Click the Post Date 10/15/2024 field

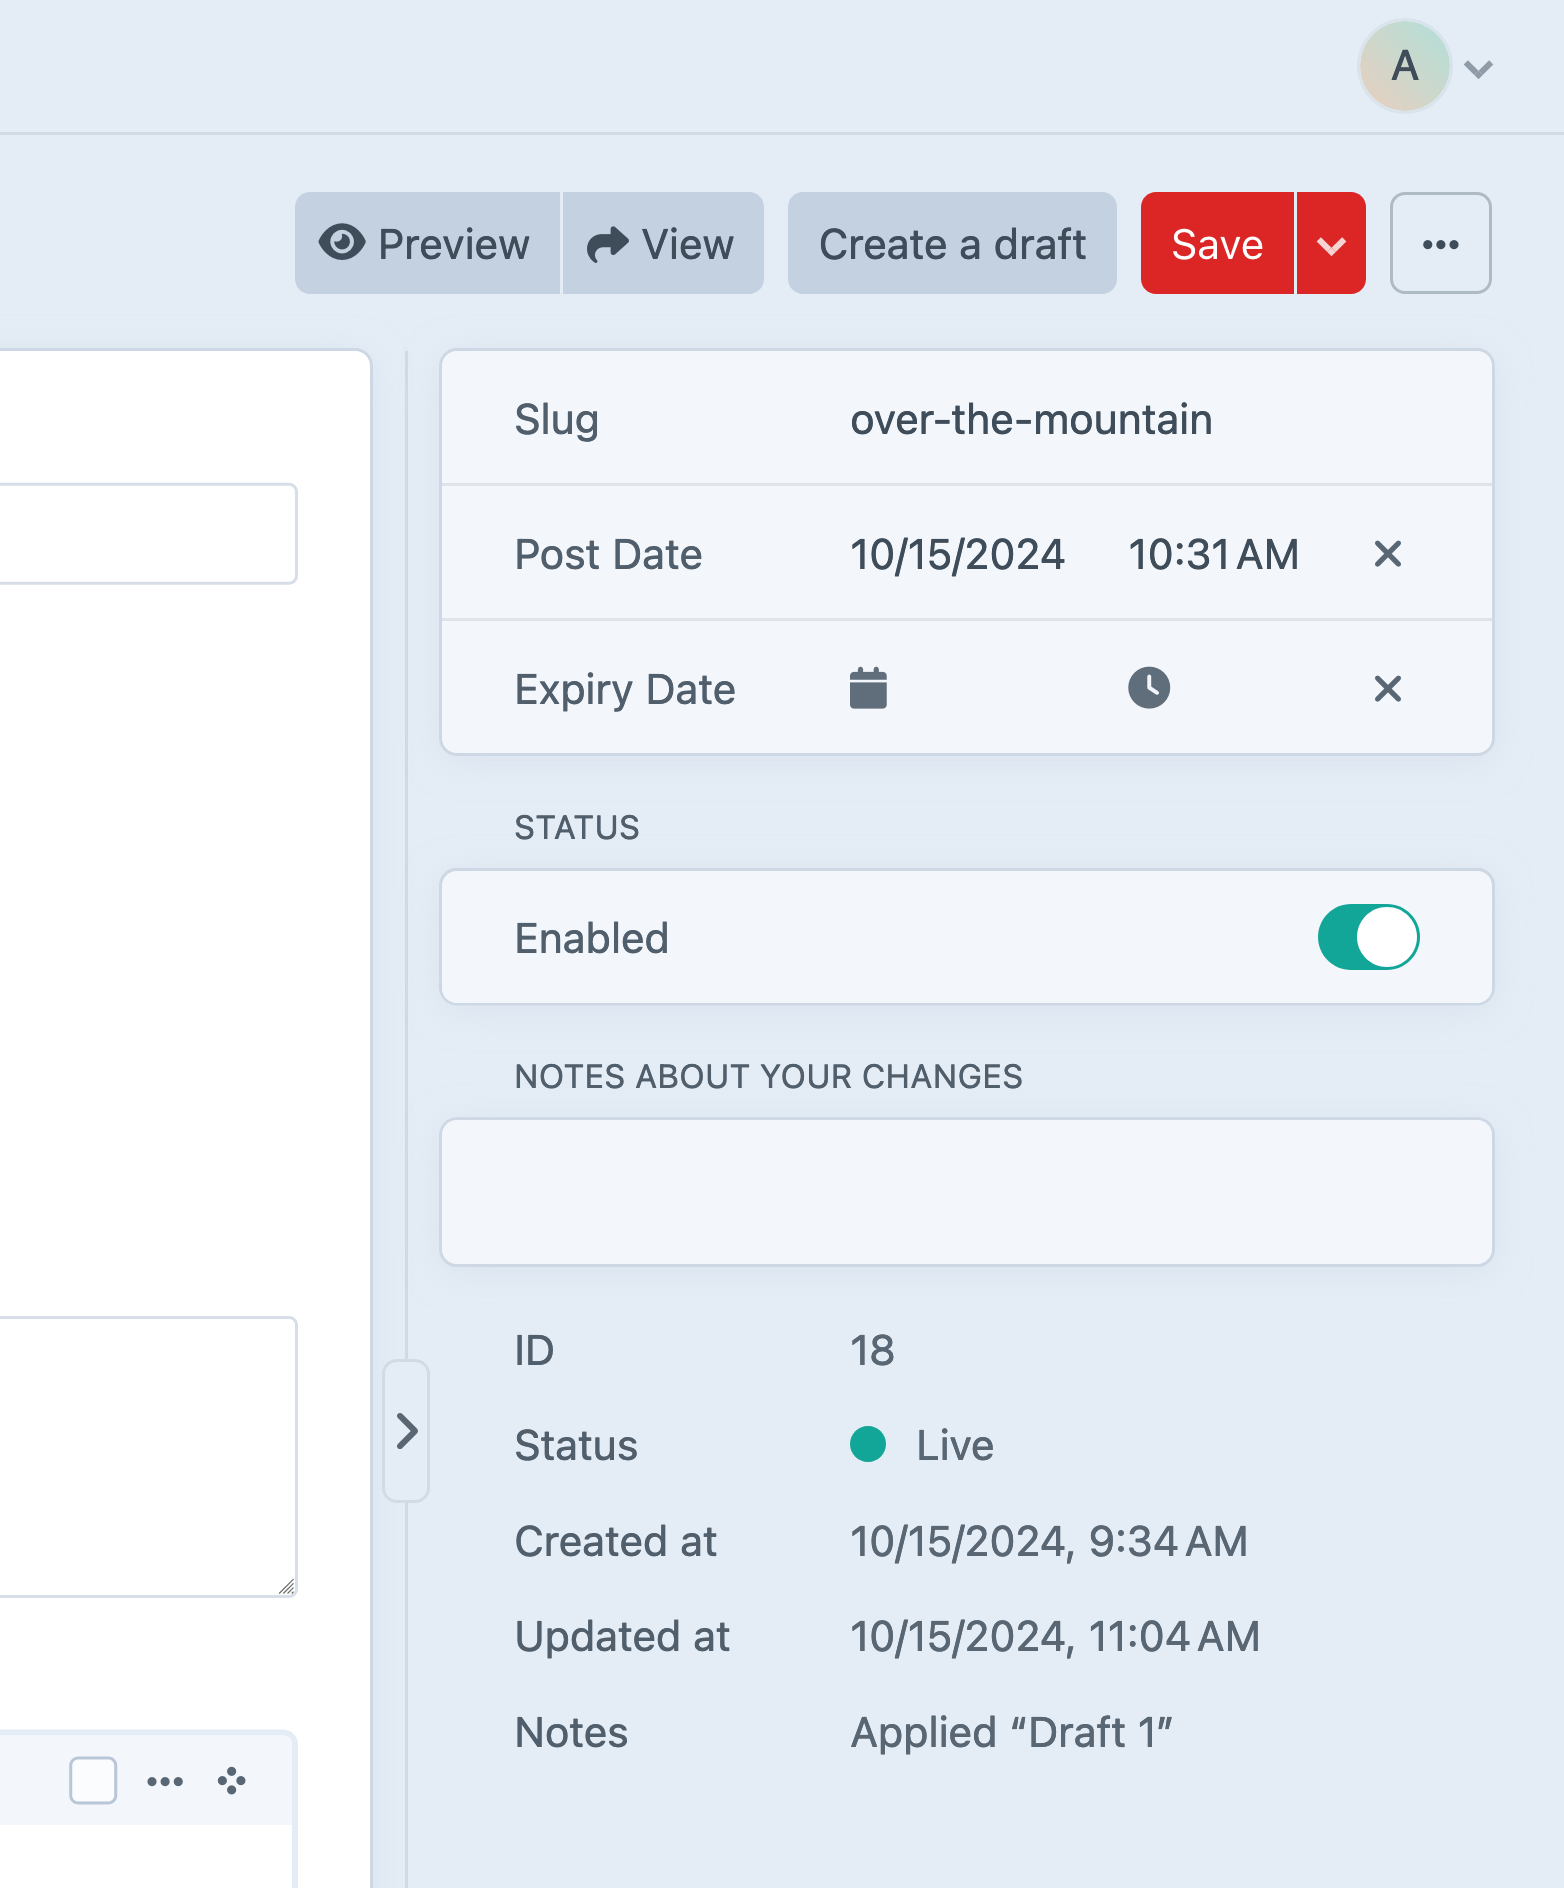point(957,555)
